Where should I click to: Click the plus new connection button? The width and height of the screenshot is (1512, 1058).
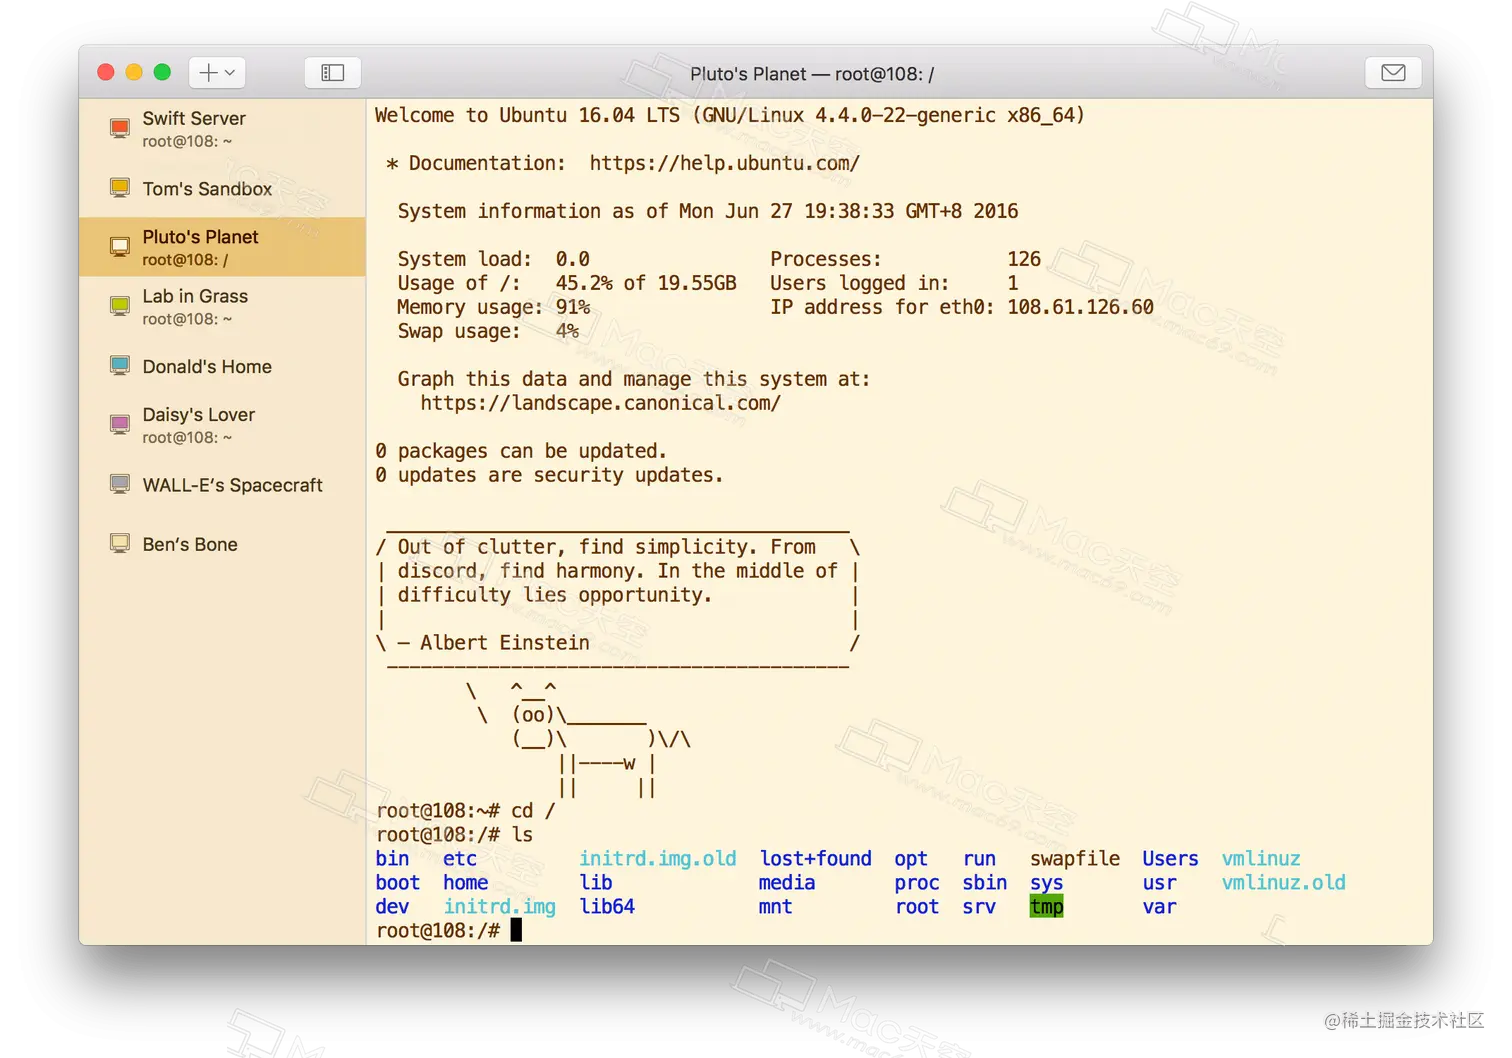217,72
